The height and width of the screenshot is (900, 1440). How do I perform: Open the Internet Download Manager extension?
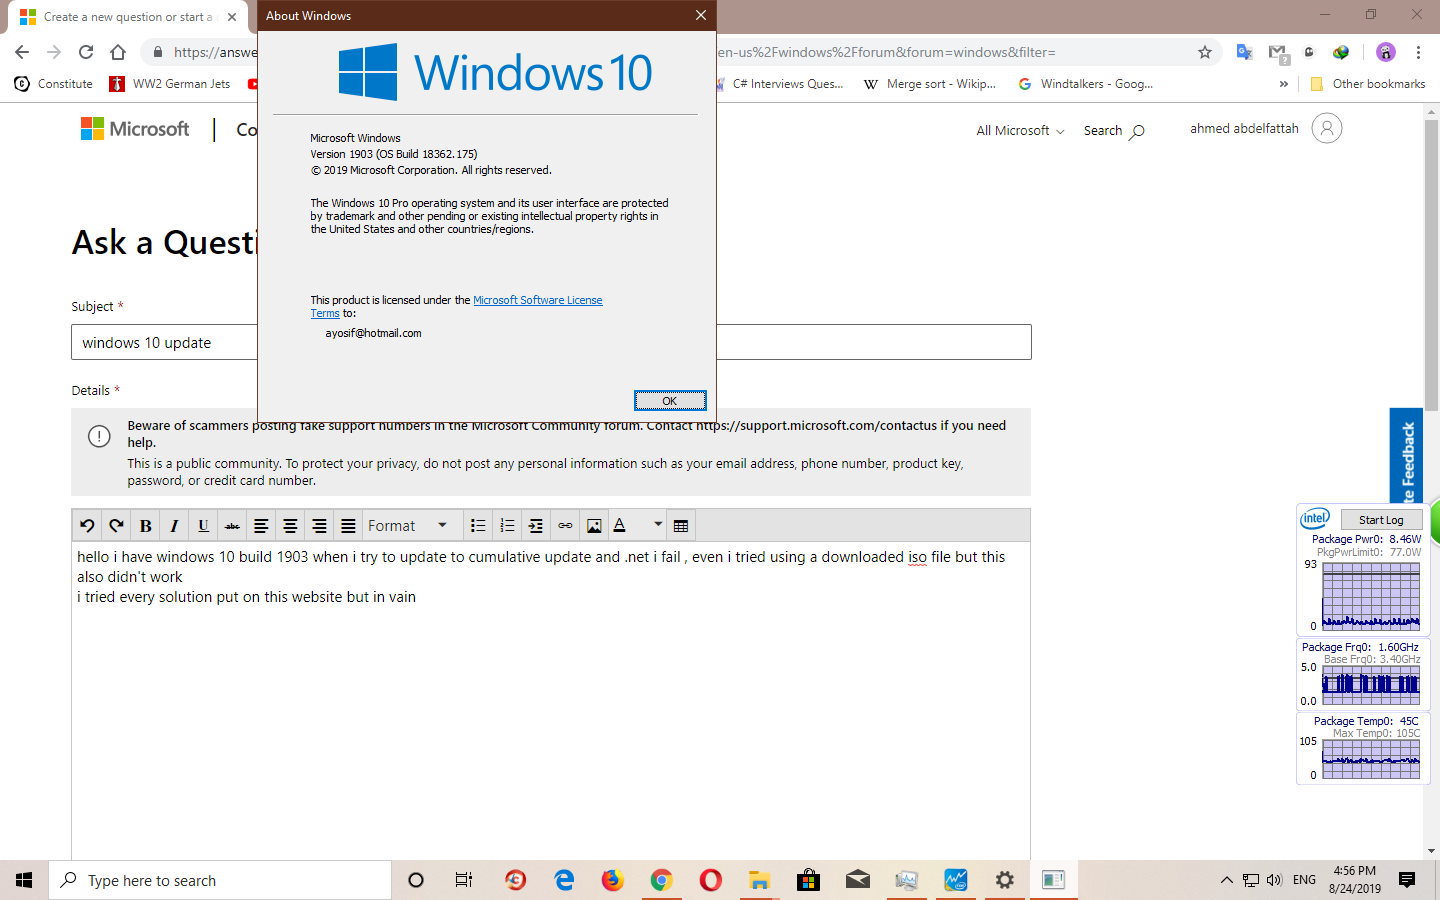tap(1341, 52)
